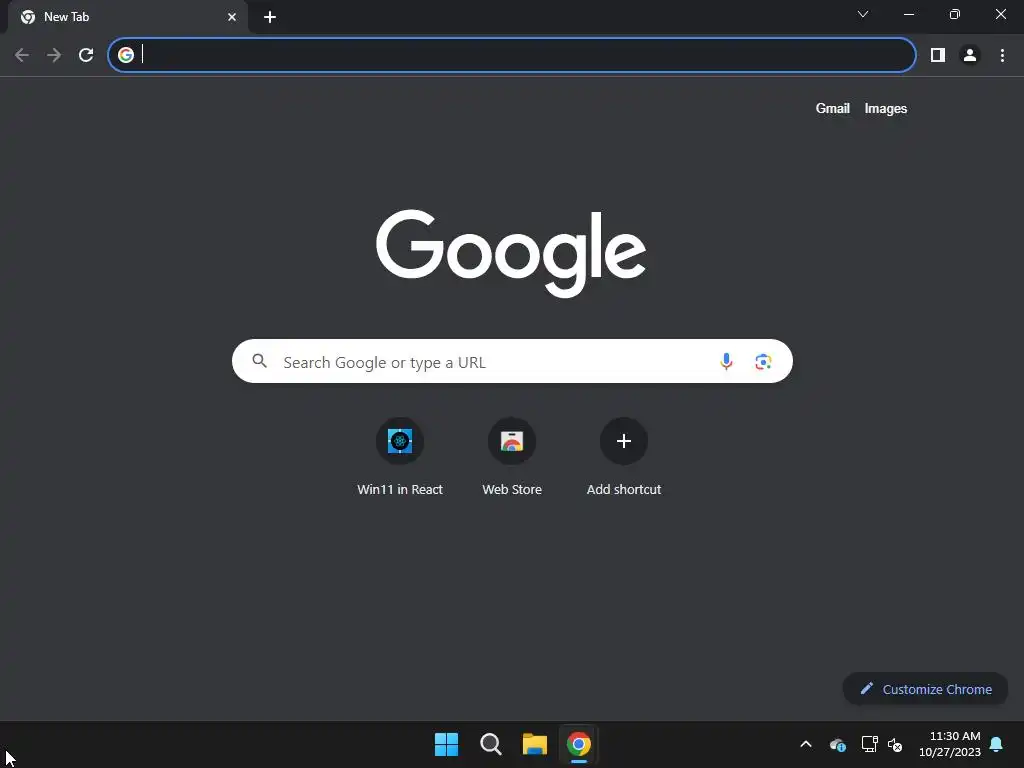
Task: Open notifications bell icon
Action: pyautogui.click(x=997, y=744)
